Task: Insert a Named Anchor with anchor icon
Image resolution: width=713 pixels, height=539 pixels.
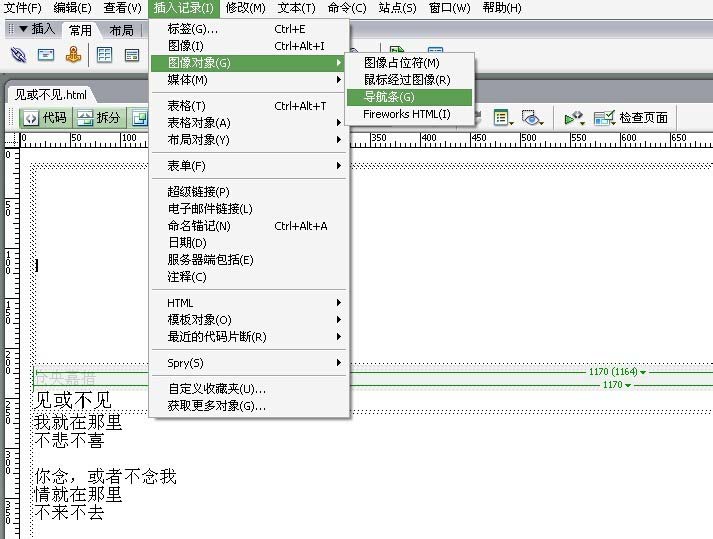Action: point(72,54)
